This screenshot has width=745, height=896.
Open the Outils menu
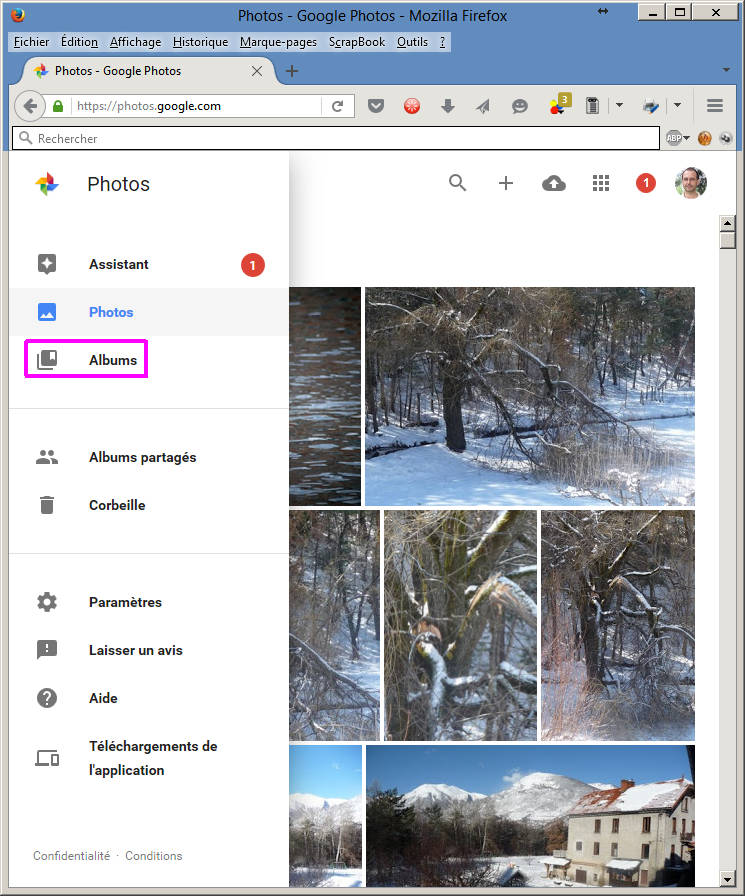[412, 42]
